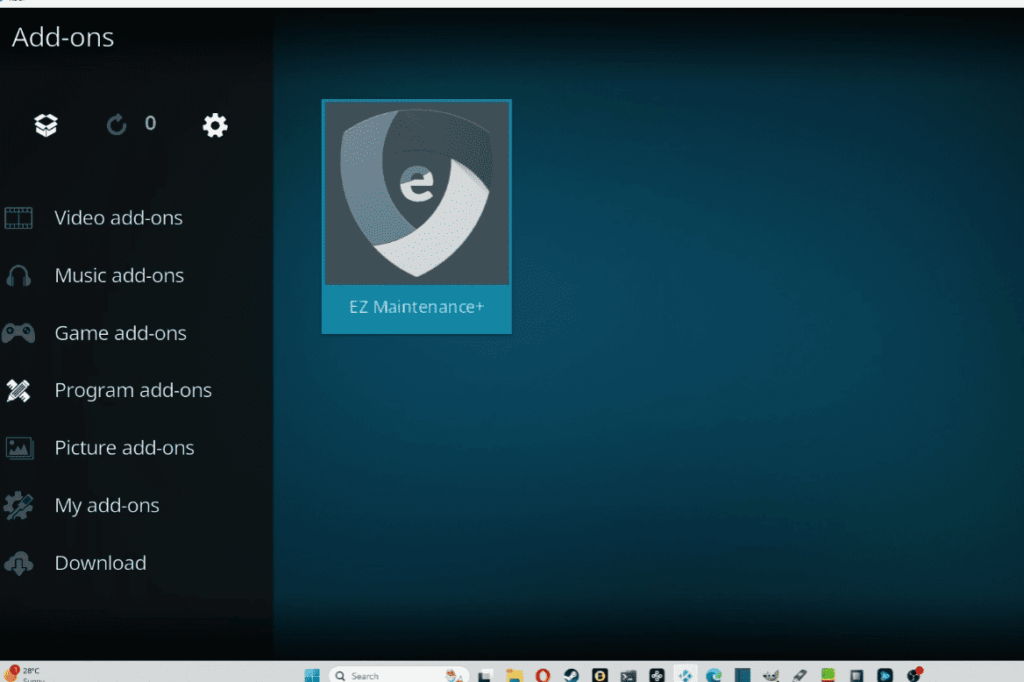1024x682 pixels.
Task: Click the tools icon for Program add-ons
Action: coord(18,391)
